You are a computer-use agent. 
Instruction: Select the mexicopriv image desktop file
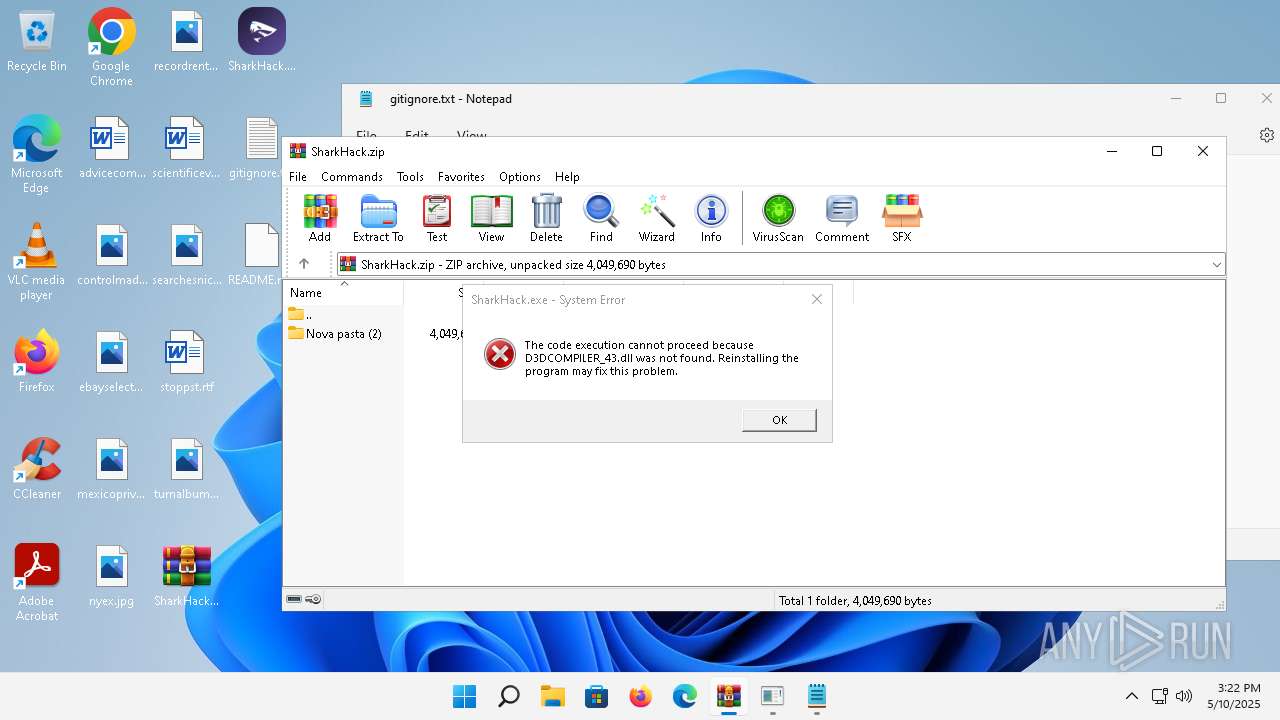[x=111, y=469]
